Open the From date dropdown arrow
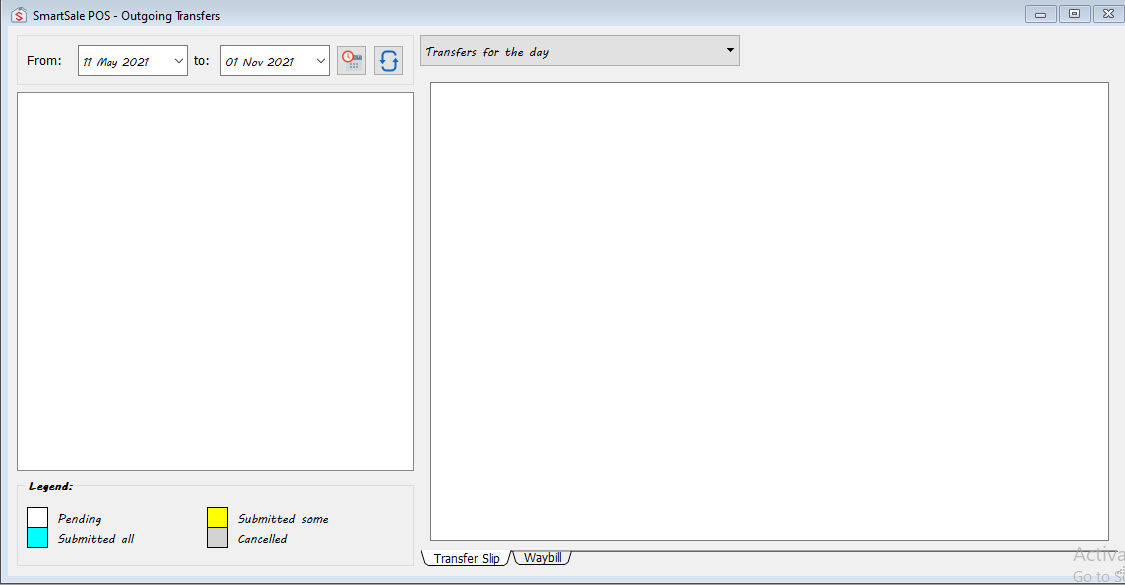The height and width of the screenshot is (585, 1125). pos(179,61)
